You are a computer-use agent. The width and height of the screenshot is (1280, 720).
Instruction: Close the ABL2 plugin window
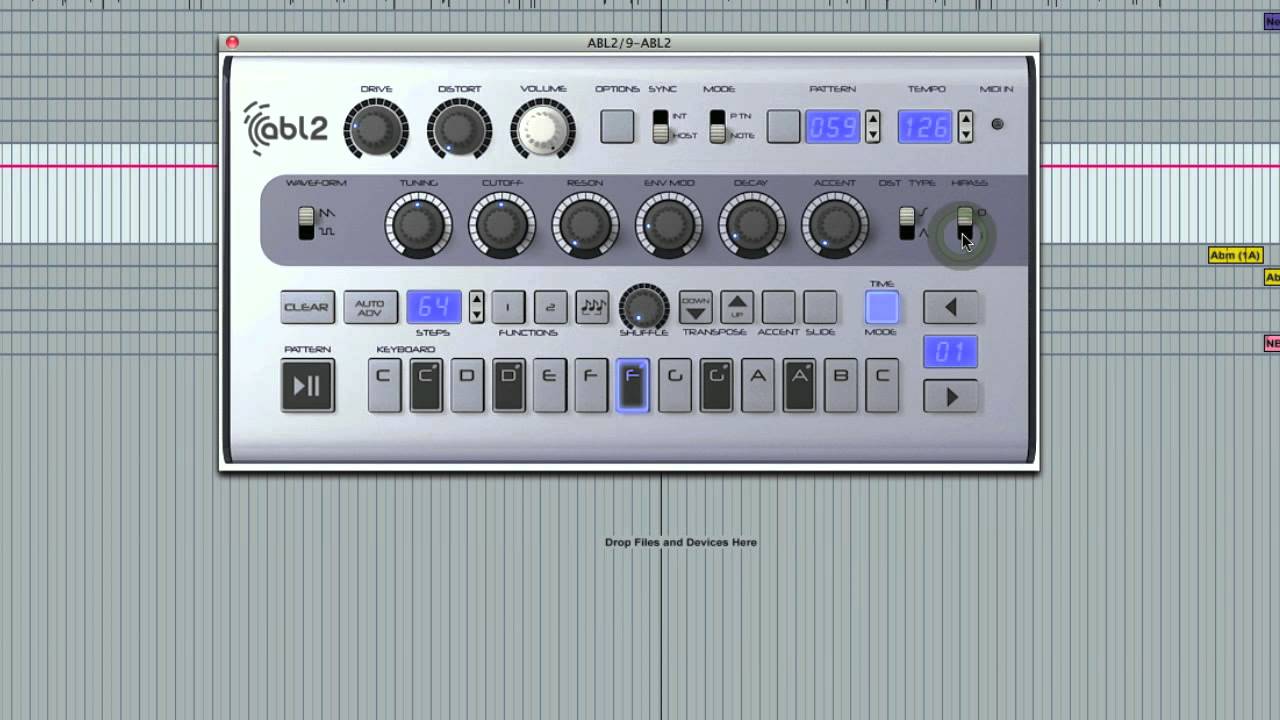232,42
